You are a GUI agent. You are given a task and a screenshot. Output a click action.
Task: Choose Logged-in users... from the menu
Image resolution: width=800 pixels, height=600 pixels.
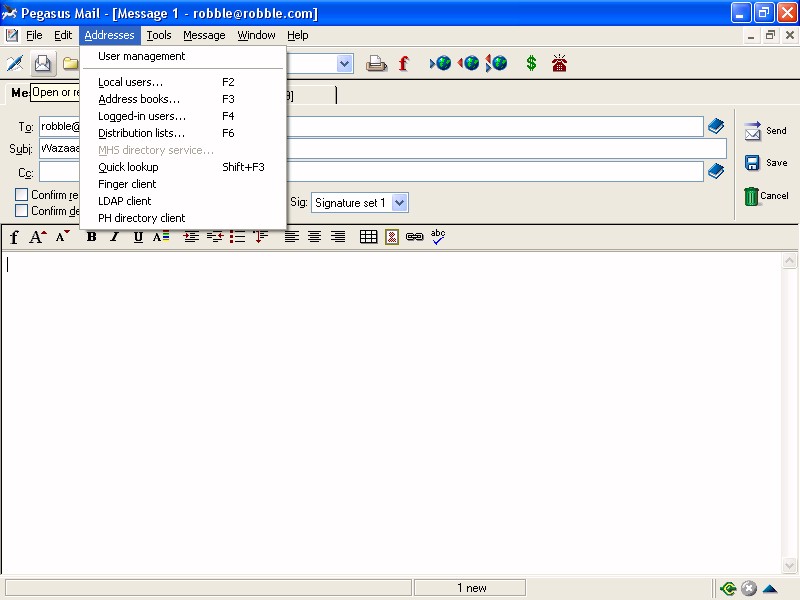[x=183, y=116]
